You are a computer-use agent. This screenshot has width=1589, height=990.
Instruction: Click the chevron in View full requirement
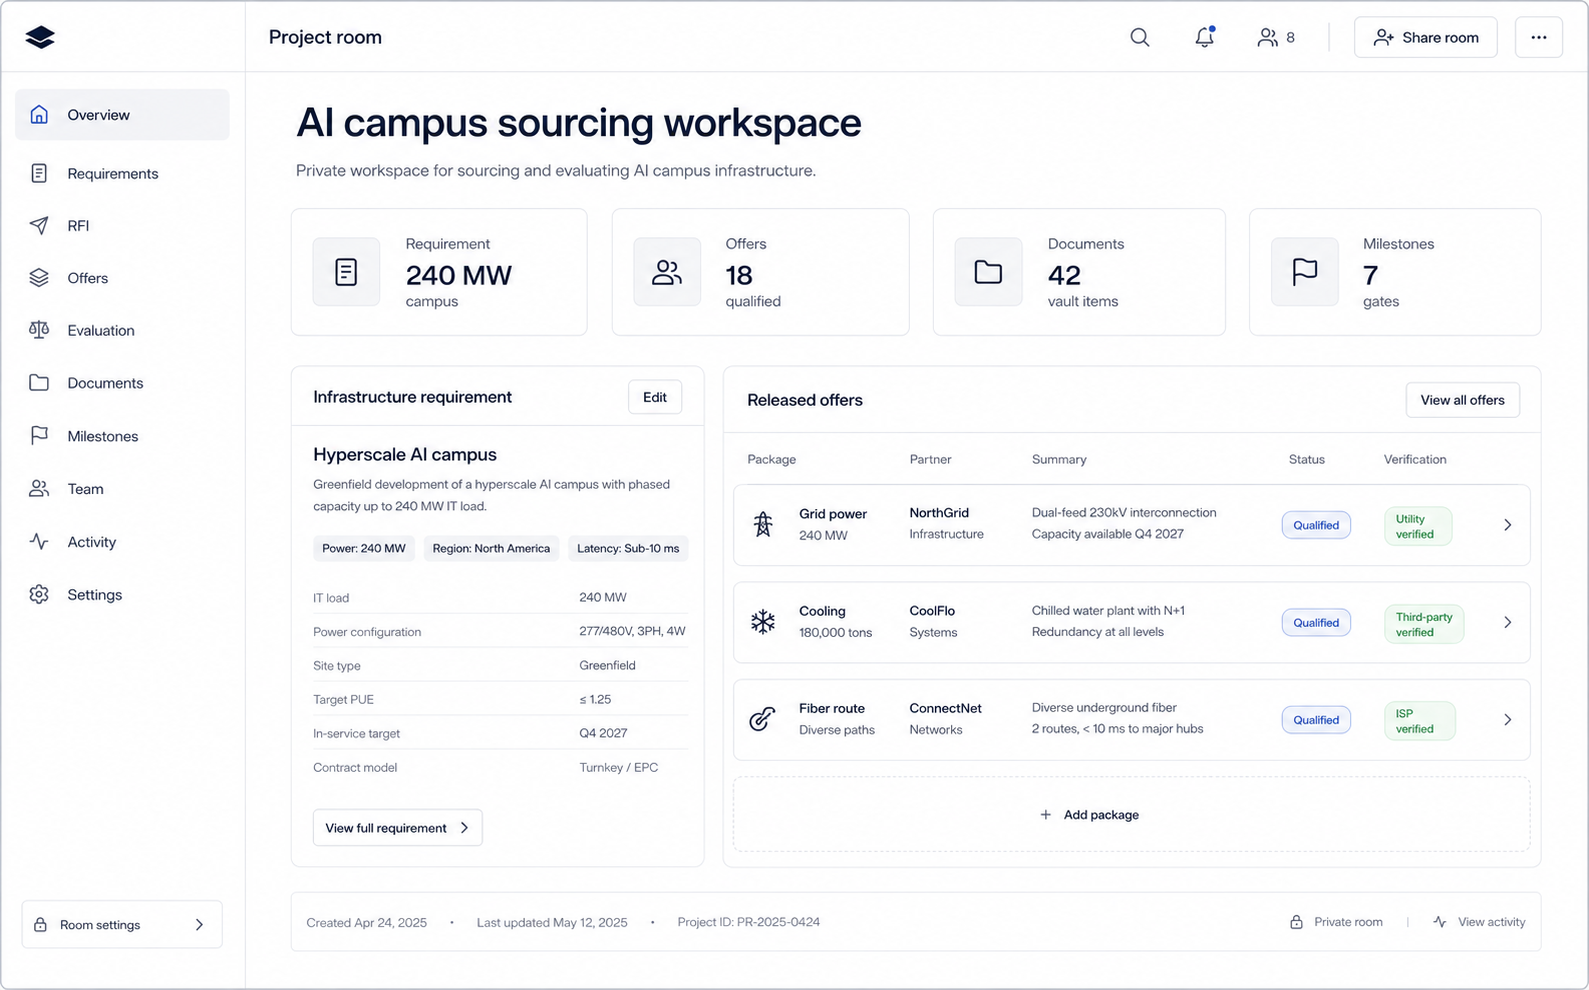click(464, 828)
